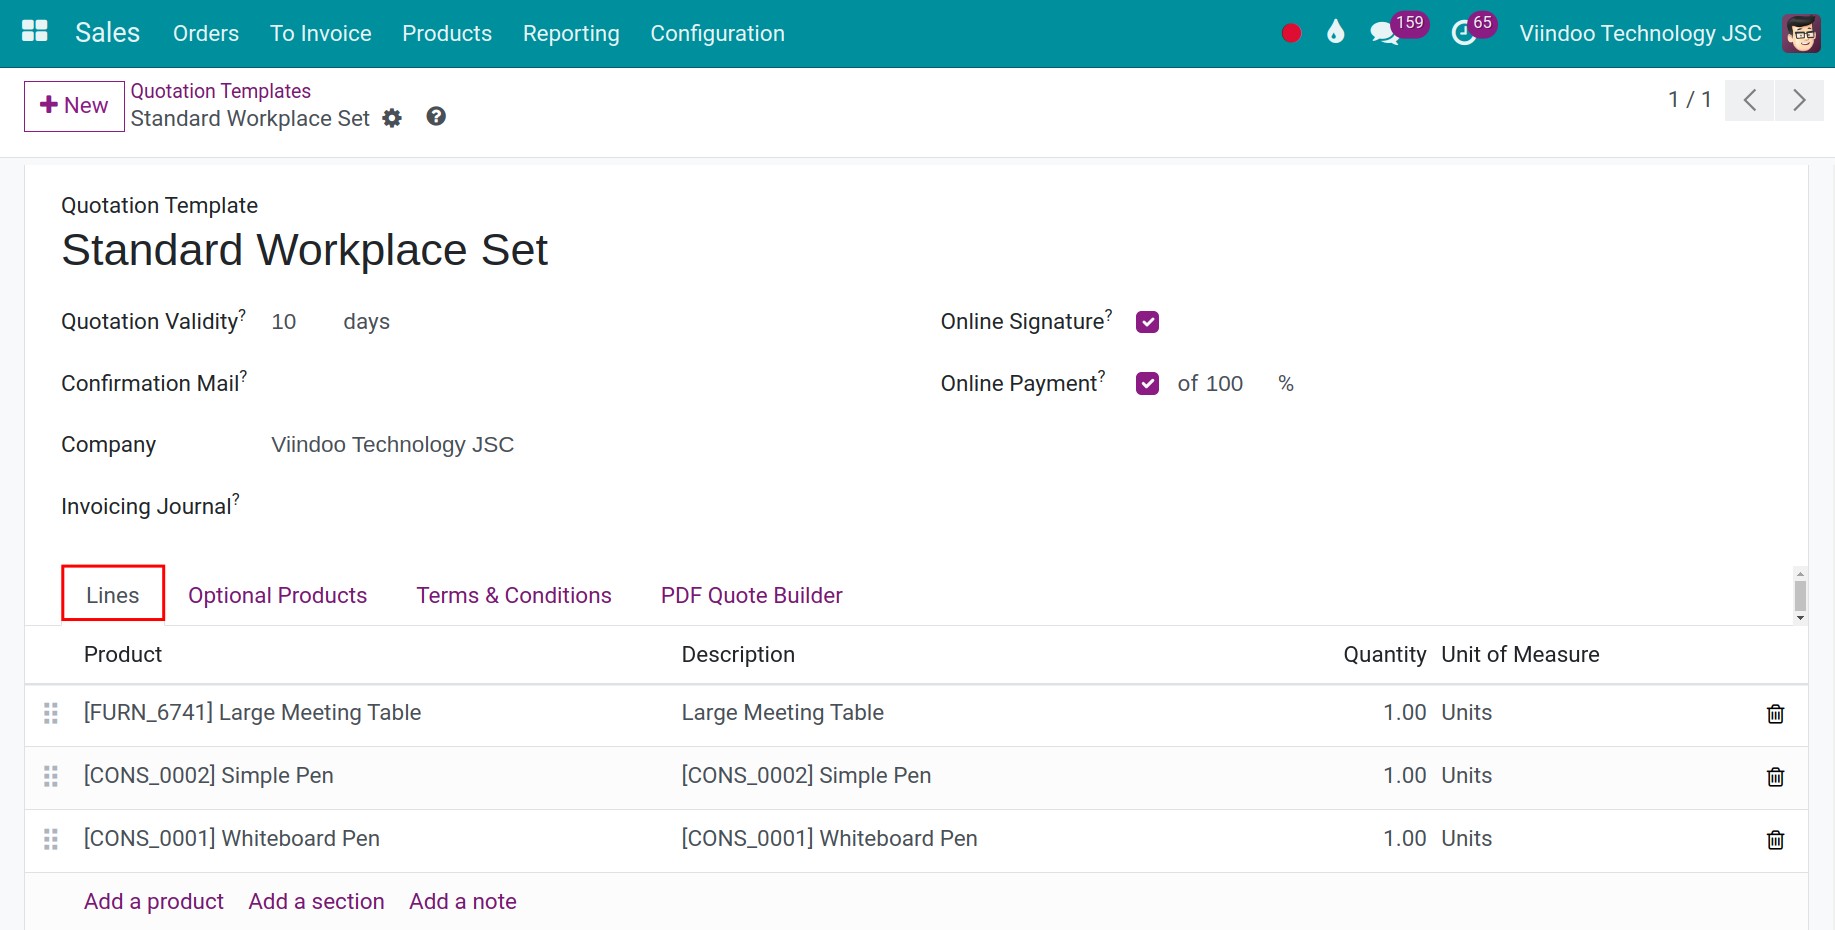
Task: Grab drag handle of Whiteboard Pen row
Action: pos(51,839)
